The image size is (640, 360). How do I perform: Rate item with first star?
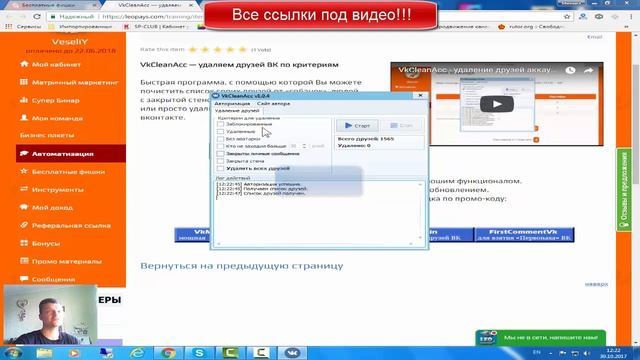pyautogui.click(x=193, y=50)
